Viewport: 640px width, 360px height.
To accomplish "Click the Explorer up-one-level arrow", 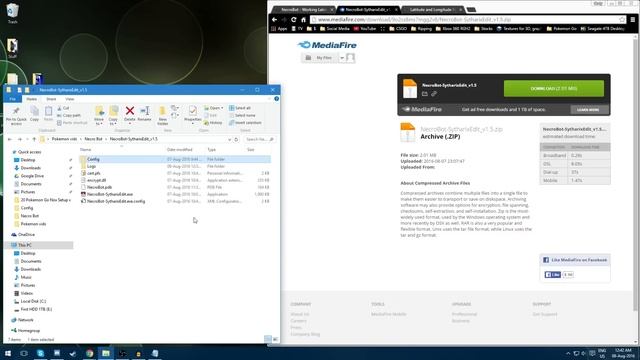I will pos(34,139).
